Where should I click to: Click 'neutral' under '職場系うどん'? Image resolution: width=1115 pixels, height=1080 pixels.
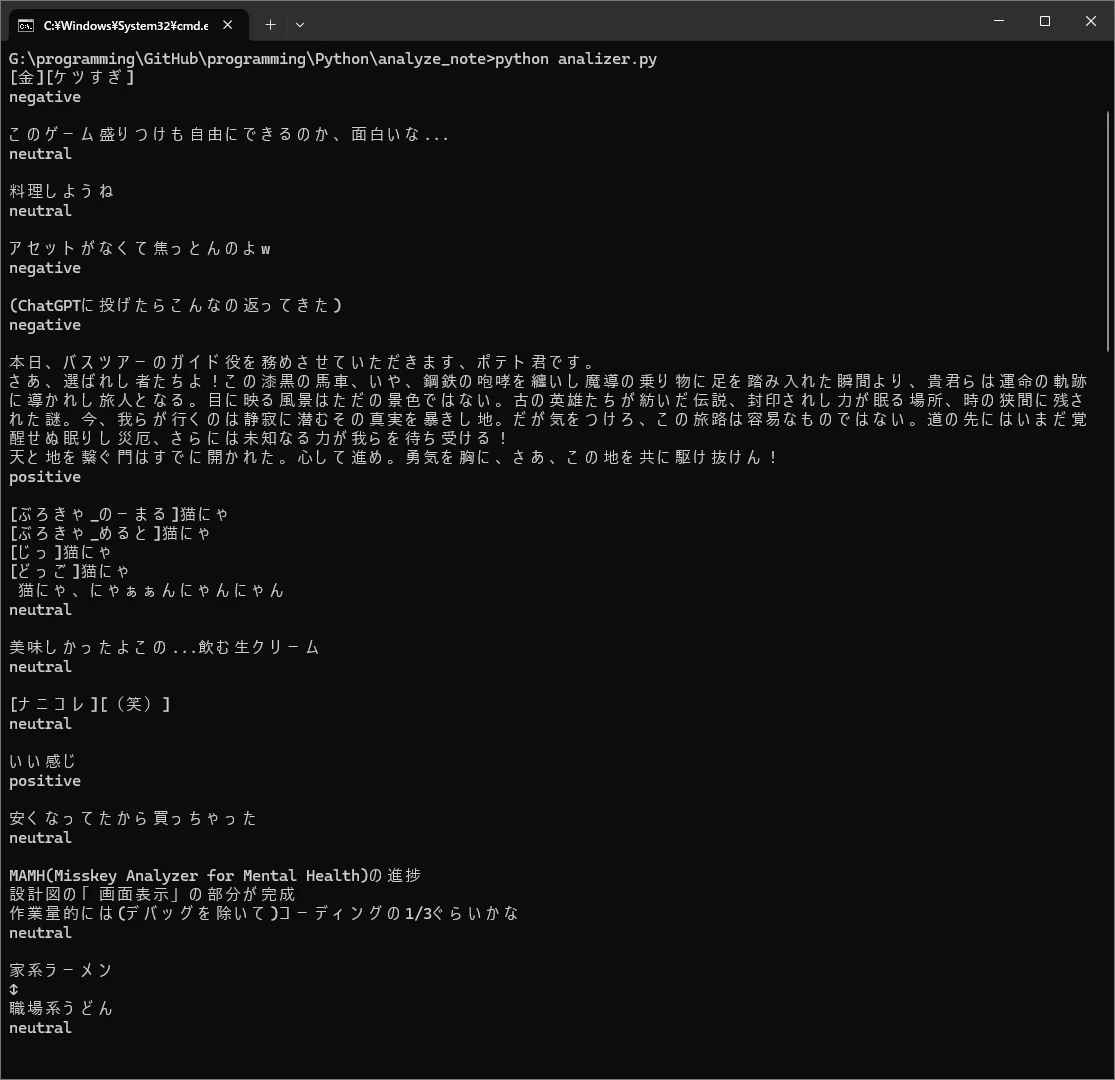coord(41,1027)
